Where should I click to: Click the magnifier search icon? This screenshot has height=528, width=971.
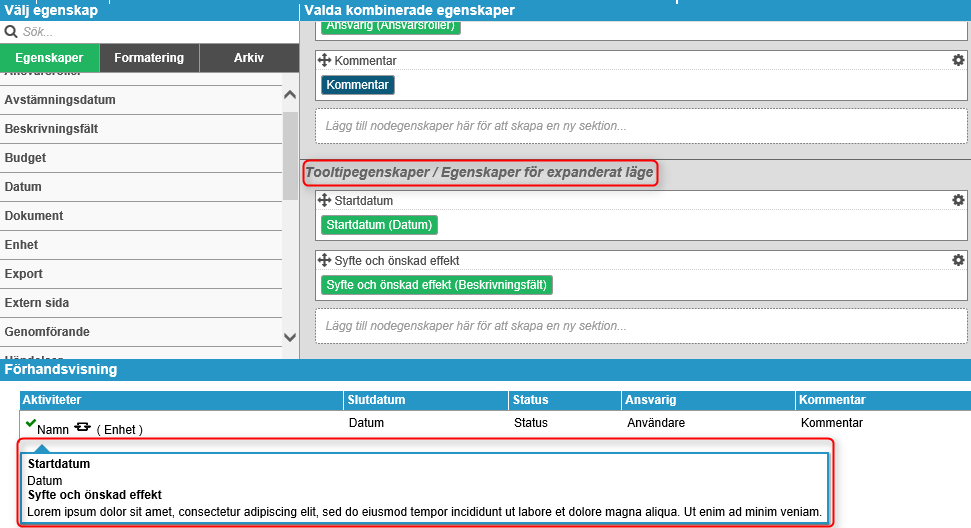click(x=12, y=32)
